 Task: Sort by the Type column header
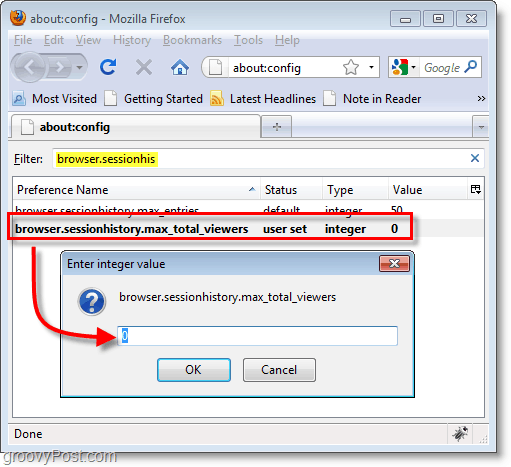(x=355, y=190)
